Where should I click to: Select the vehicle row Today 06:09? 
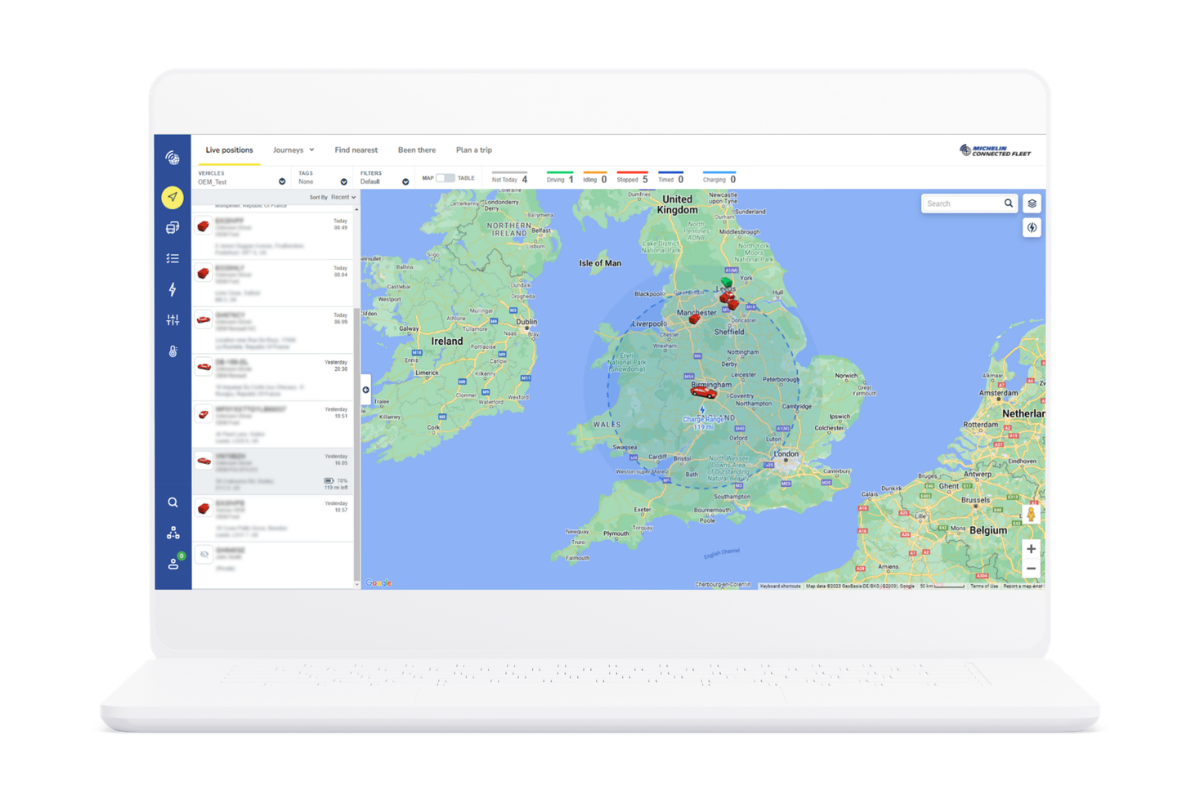point(273,330)
